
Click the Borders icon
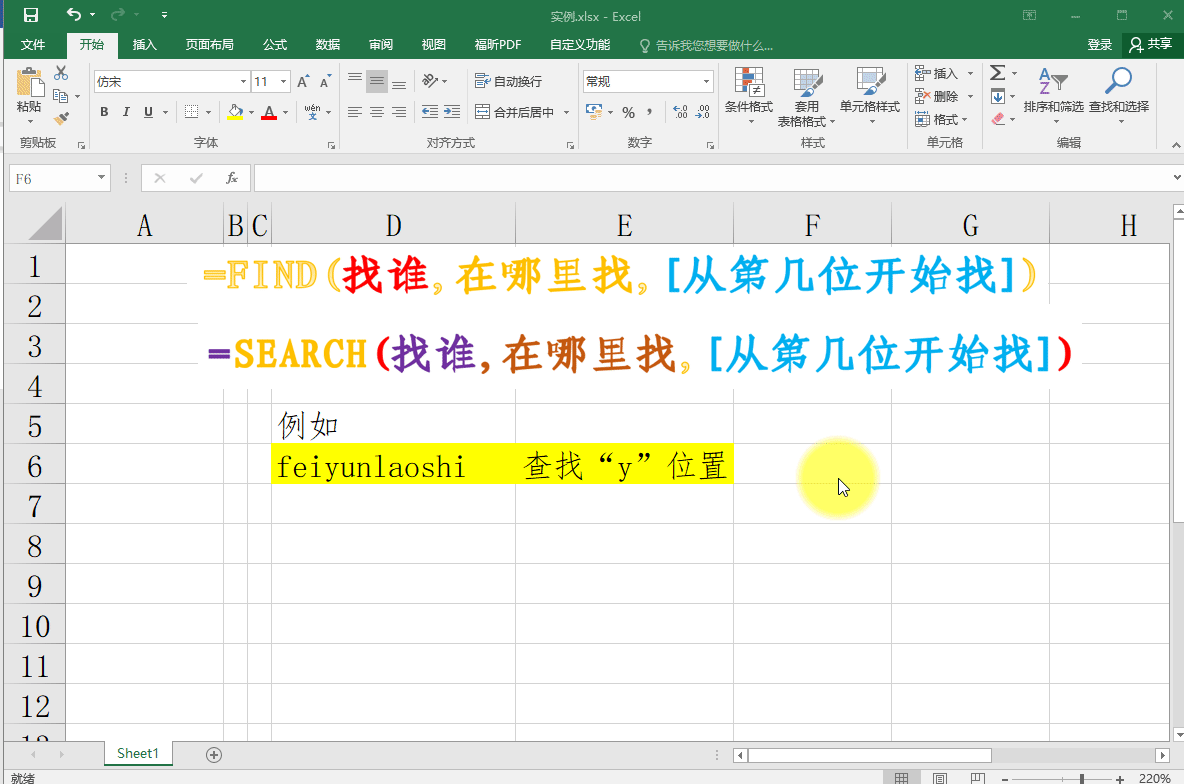point(192,112)
